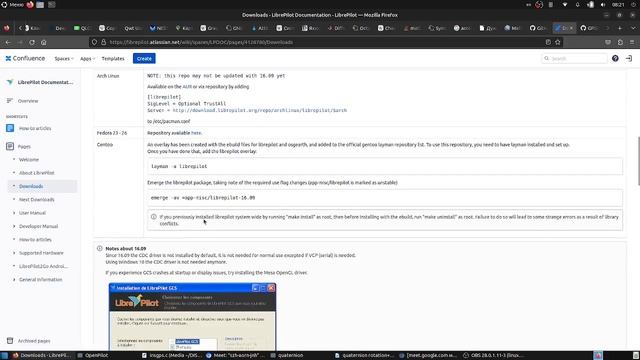
Task: Click Firefox launcher icon in top panel
Action: (x=30, y=4)
